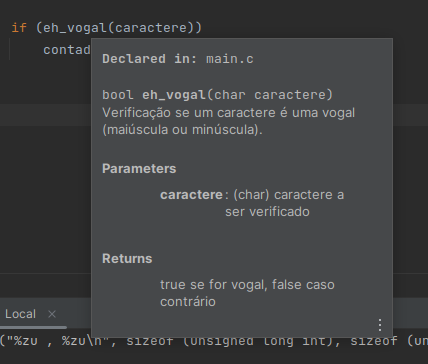This screenshot has height=364, width=428.
Task: Click the partially hidden contad code line
Action: click(x=67, y=50)
